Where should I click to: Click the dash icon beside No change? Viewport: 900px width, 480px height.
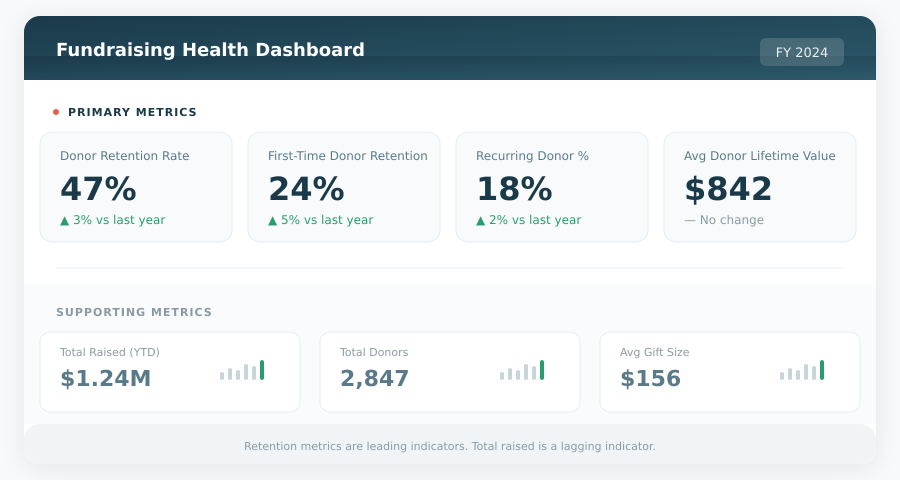coord(689,220)
